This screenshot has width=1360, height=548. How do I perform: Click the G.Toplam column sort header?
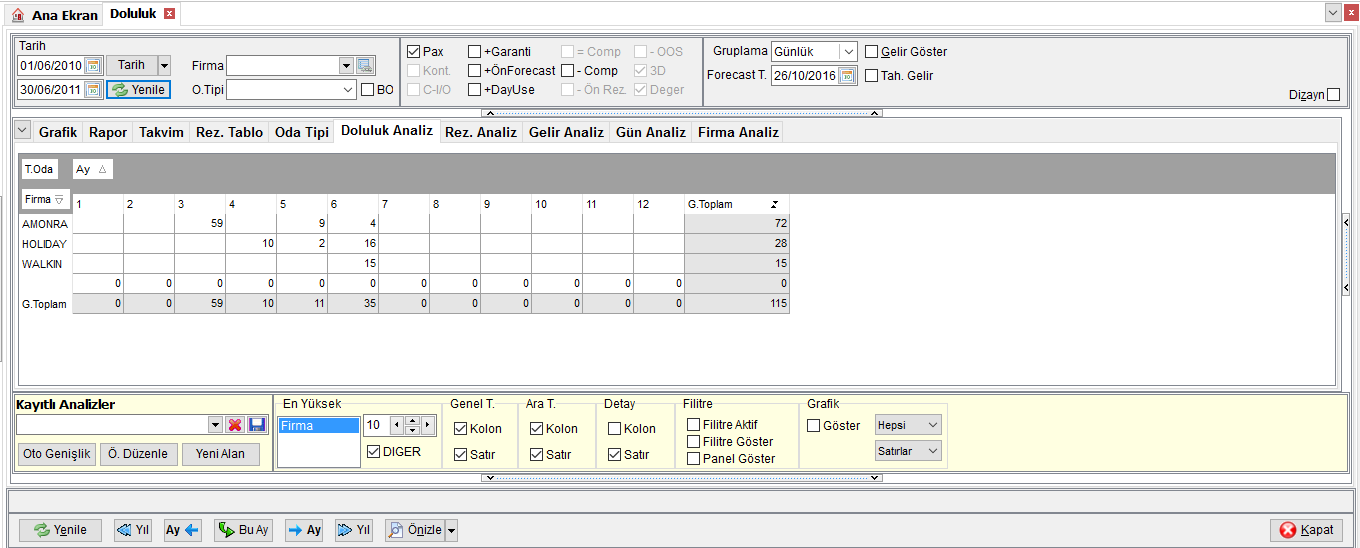(x=736, y=204)
